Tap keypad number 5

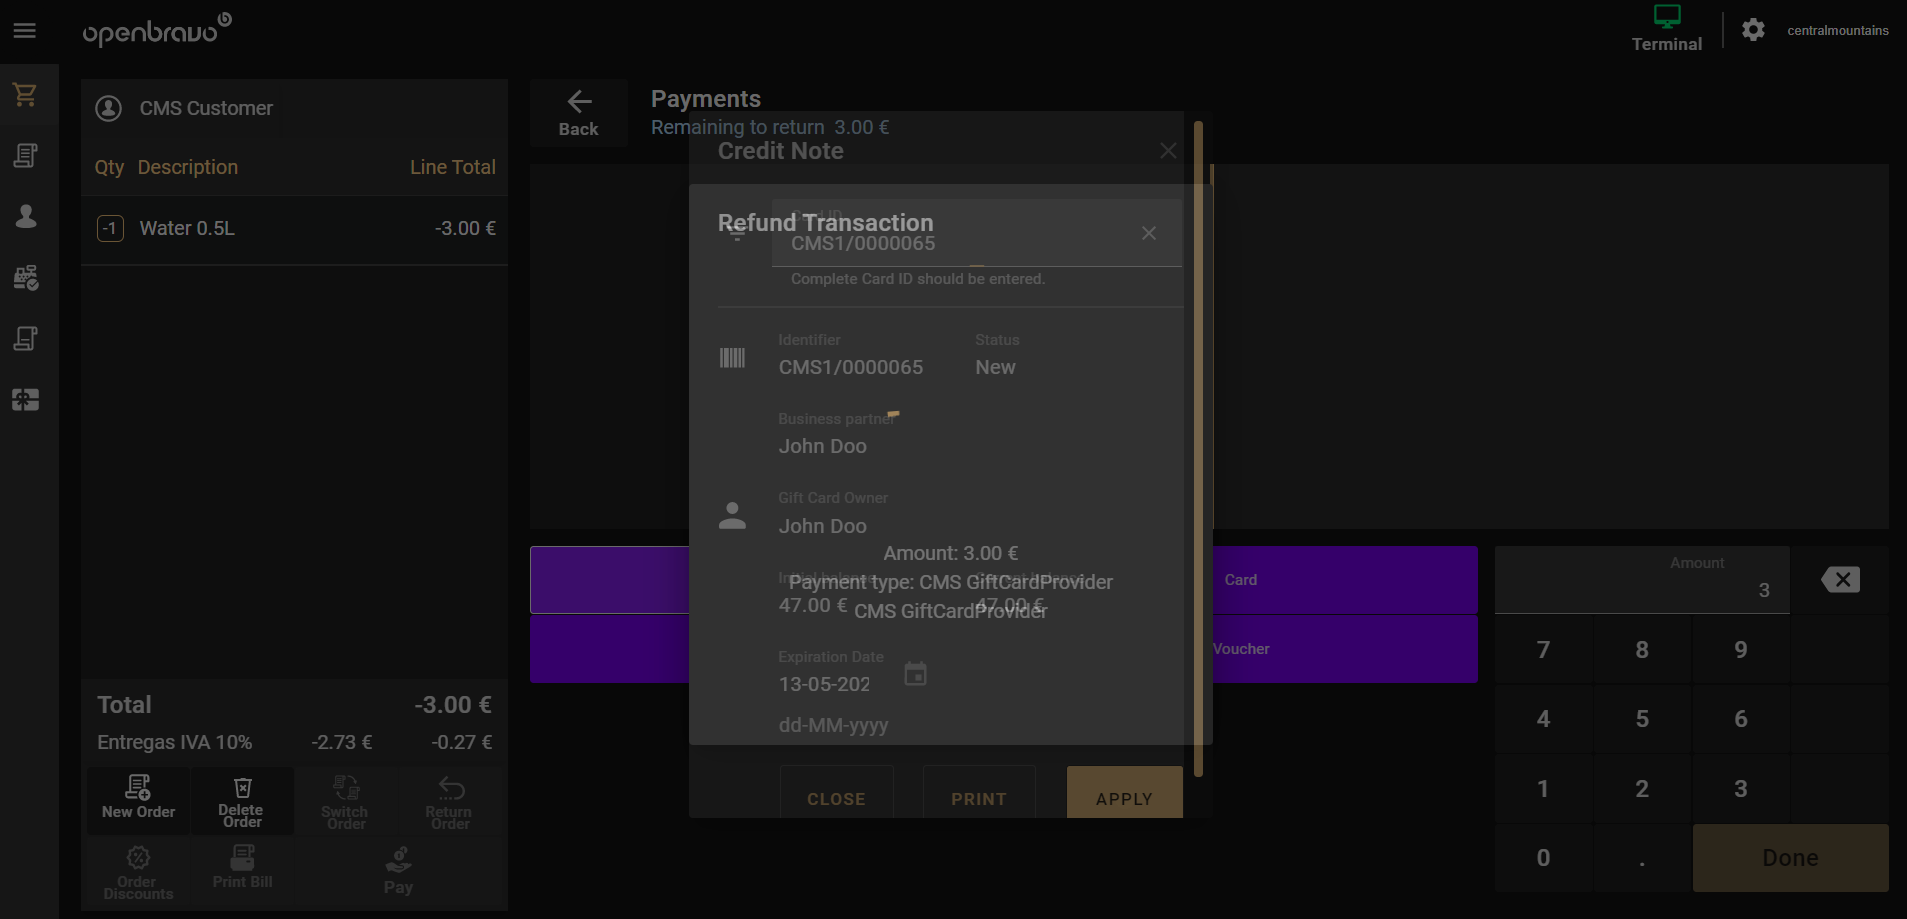pyautogui.click(x=1642, y=719)
